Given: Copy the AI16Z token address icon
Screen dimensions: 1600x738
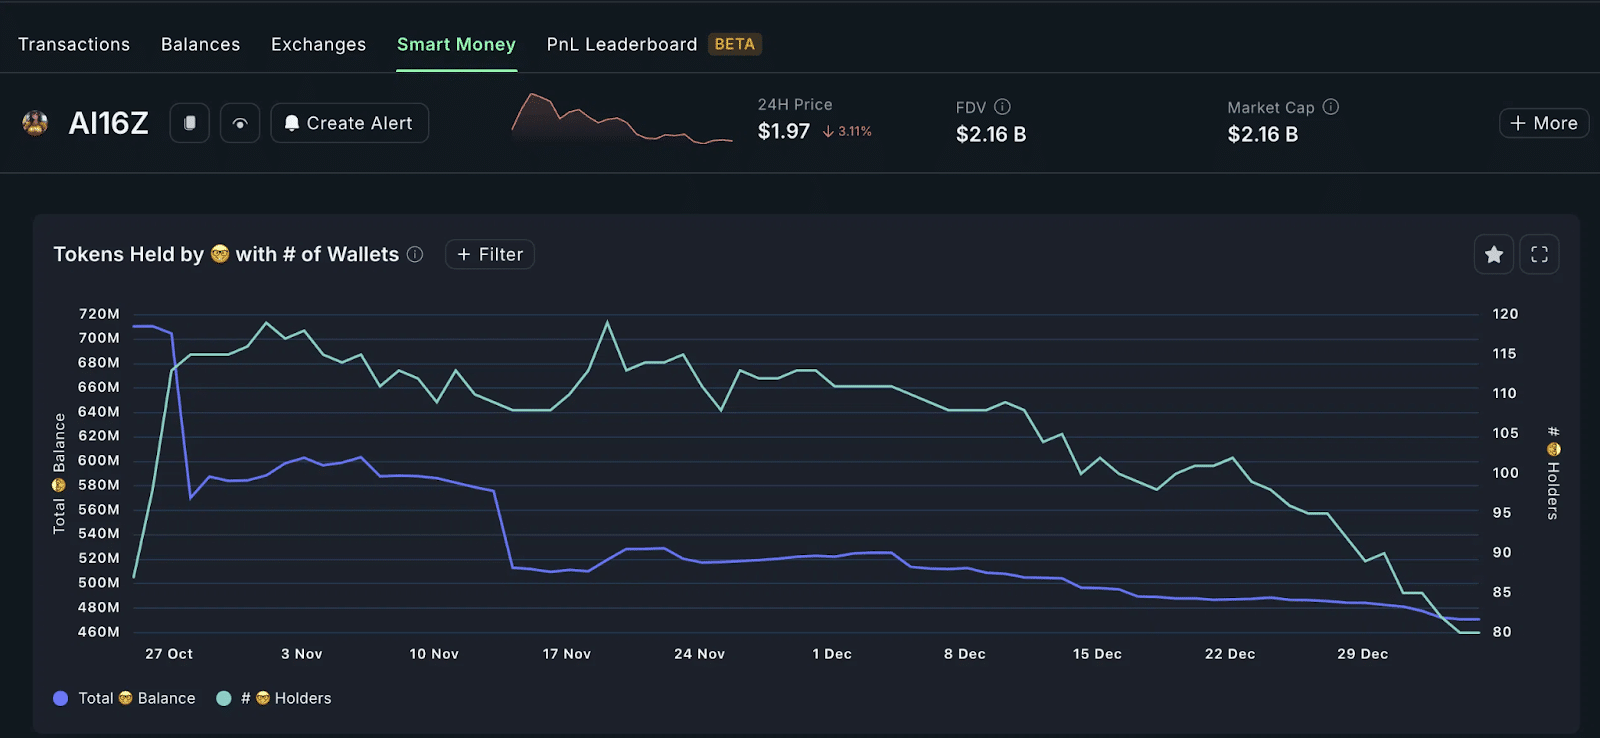Looking at the screenshot, I should (x=189, y=123).
